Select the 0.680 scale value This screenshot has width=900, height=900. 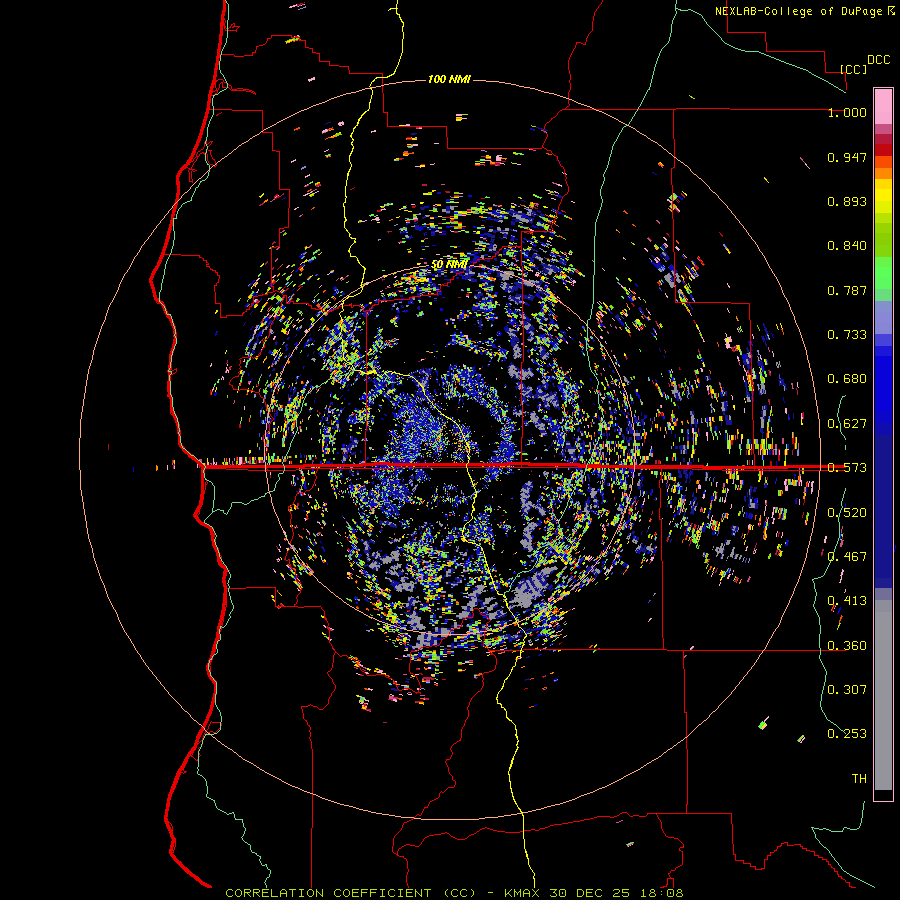point(847,379)
